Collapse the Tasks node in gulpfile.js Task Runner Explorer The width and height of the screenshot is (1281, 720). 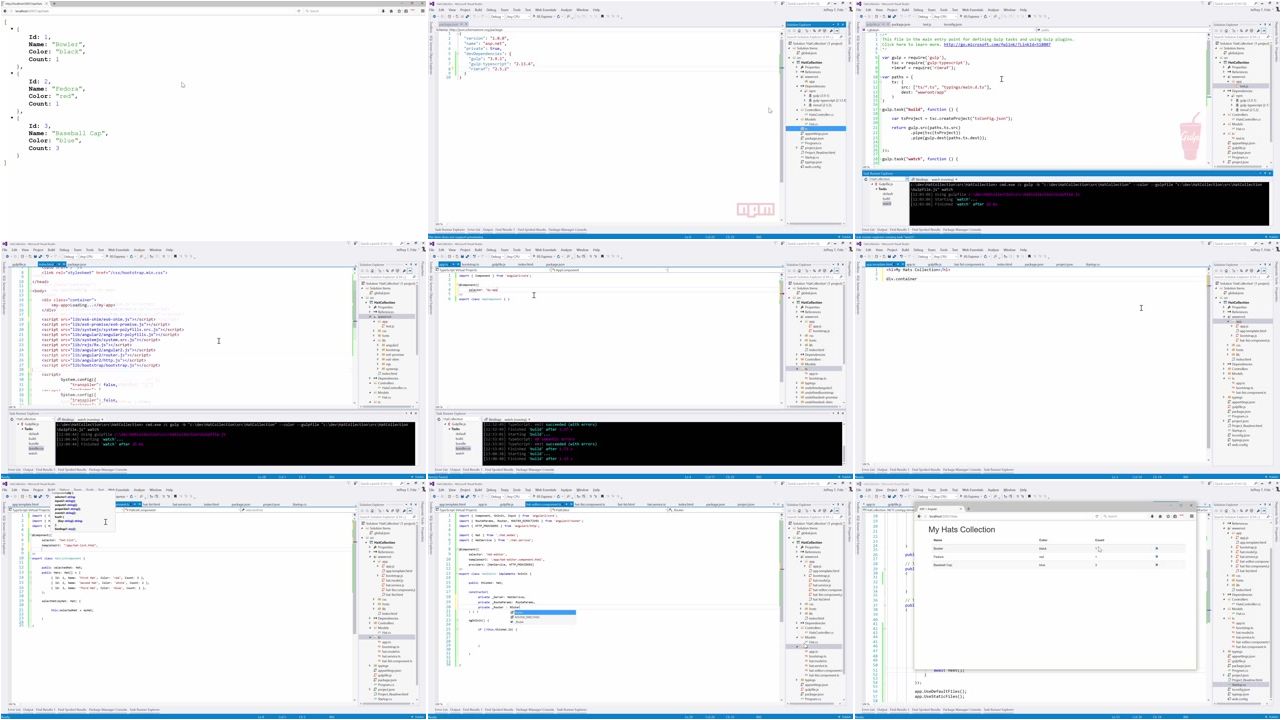click(x=876, y=189)
